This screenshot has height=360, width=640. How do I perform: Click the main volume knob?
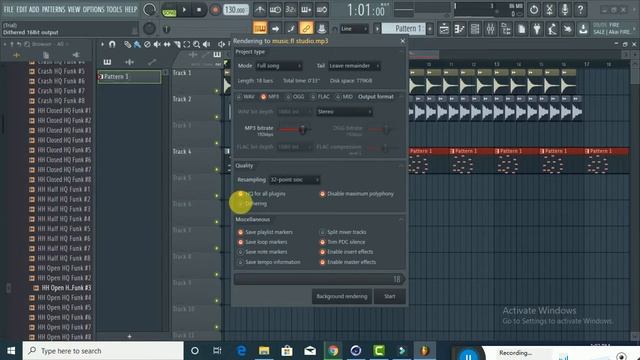tap(149, 10)
